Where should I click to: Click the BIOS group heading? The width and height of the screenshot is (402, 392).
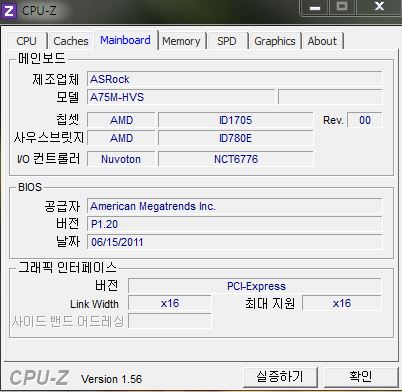pos(30,187)
